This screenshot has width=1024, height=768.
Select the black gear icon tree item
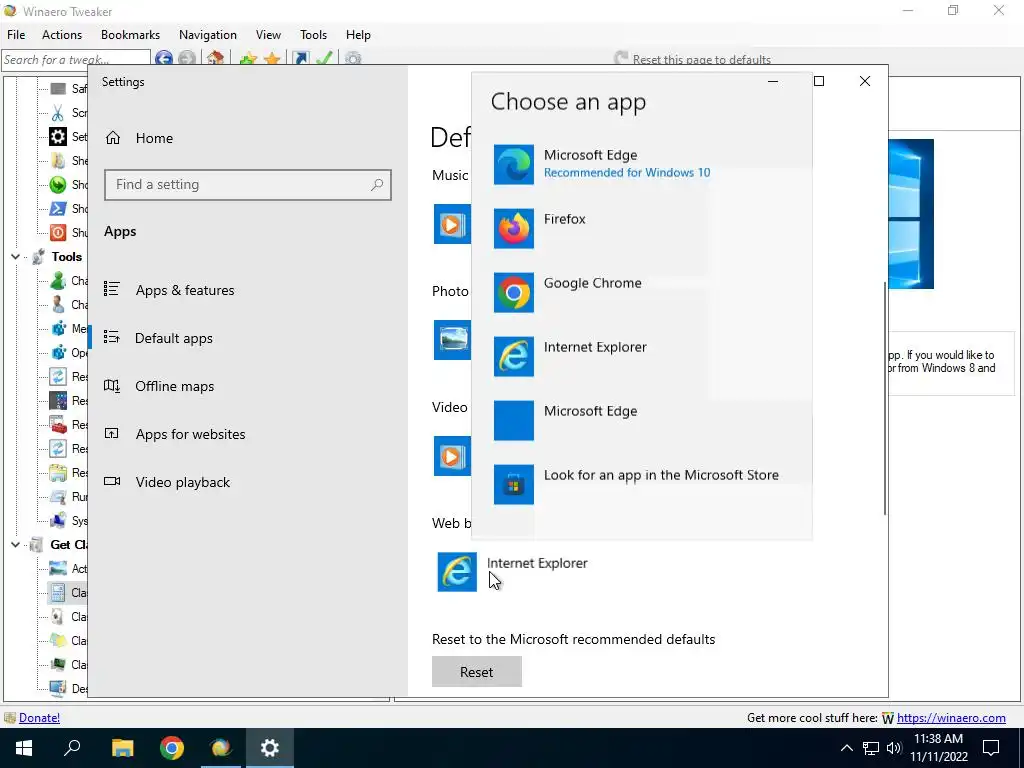pos(58,136)
